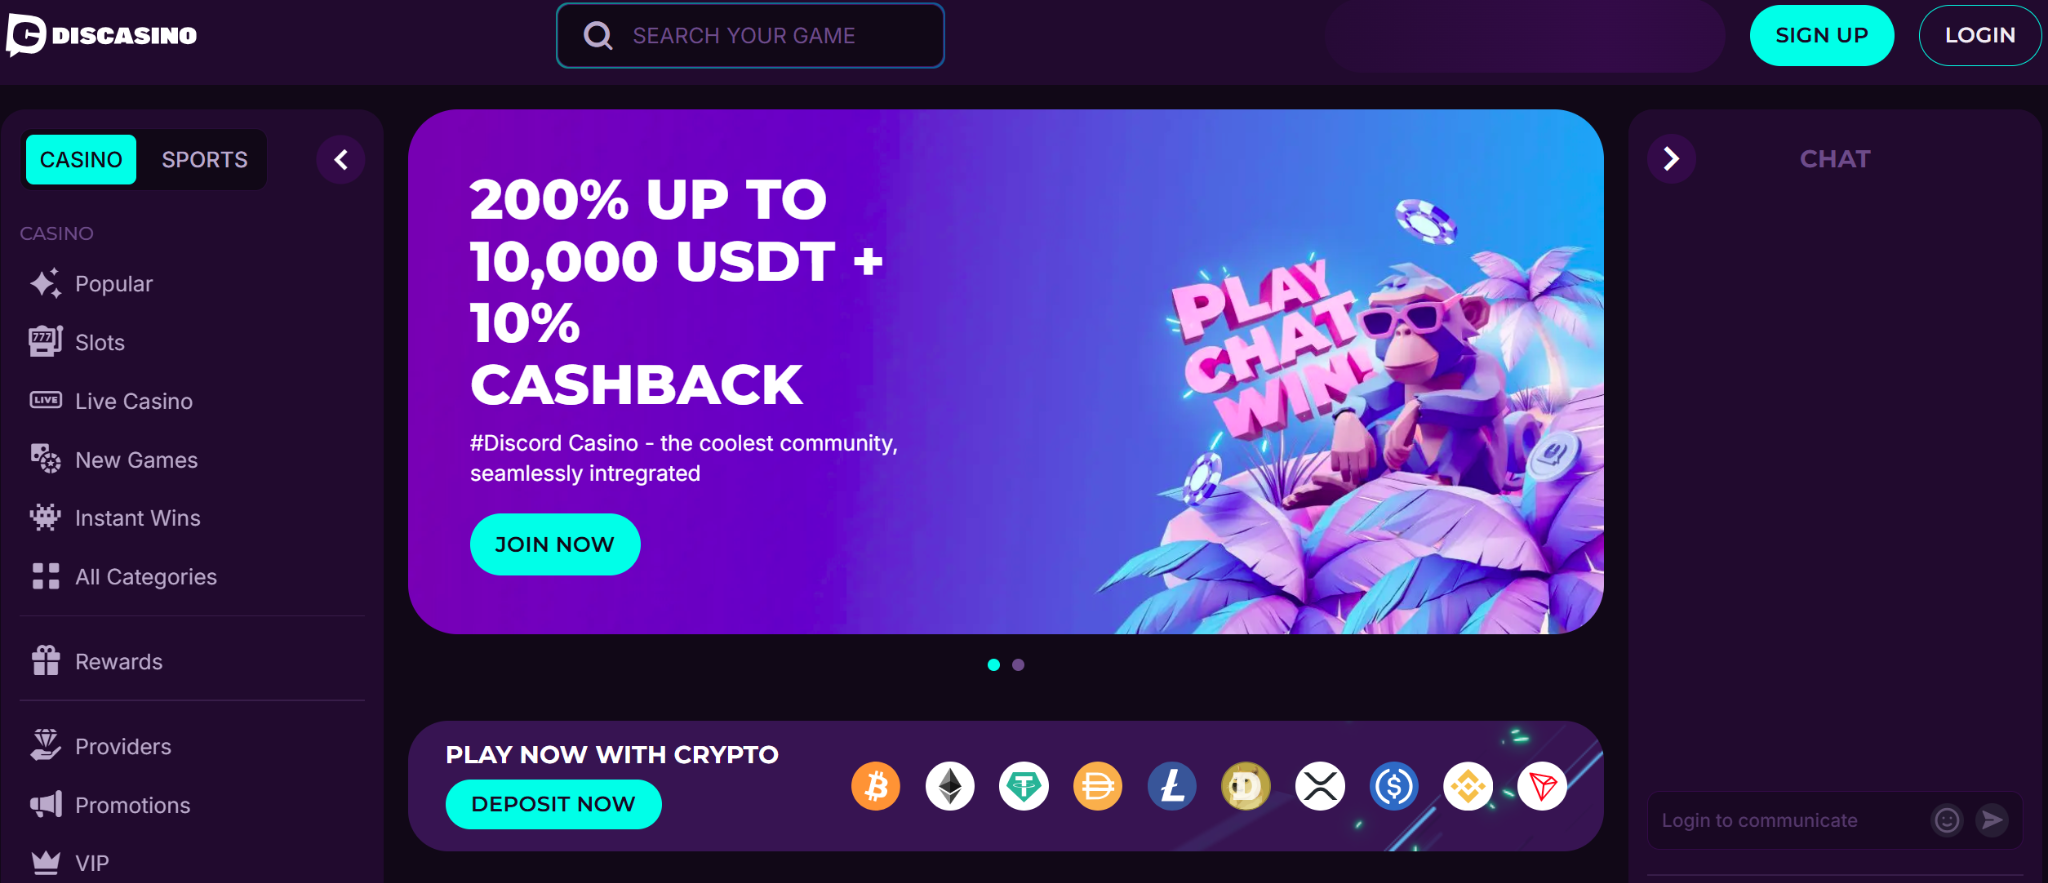The image size is (2048, 883).
Task: Click the JOIN NOW button
Action: click(x=555, y=545)
